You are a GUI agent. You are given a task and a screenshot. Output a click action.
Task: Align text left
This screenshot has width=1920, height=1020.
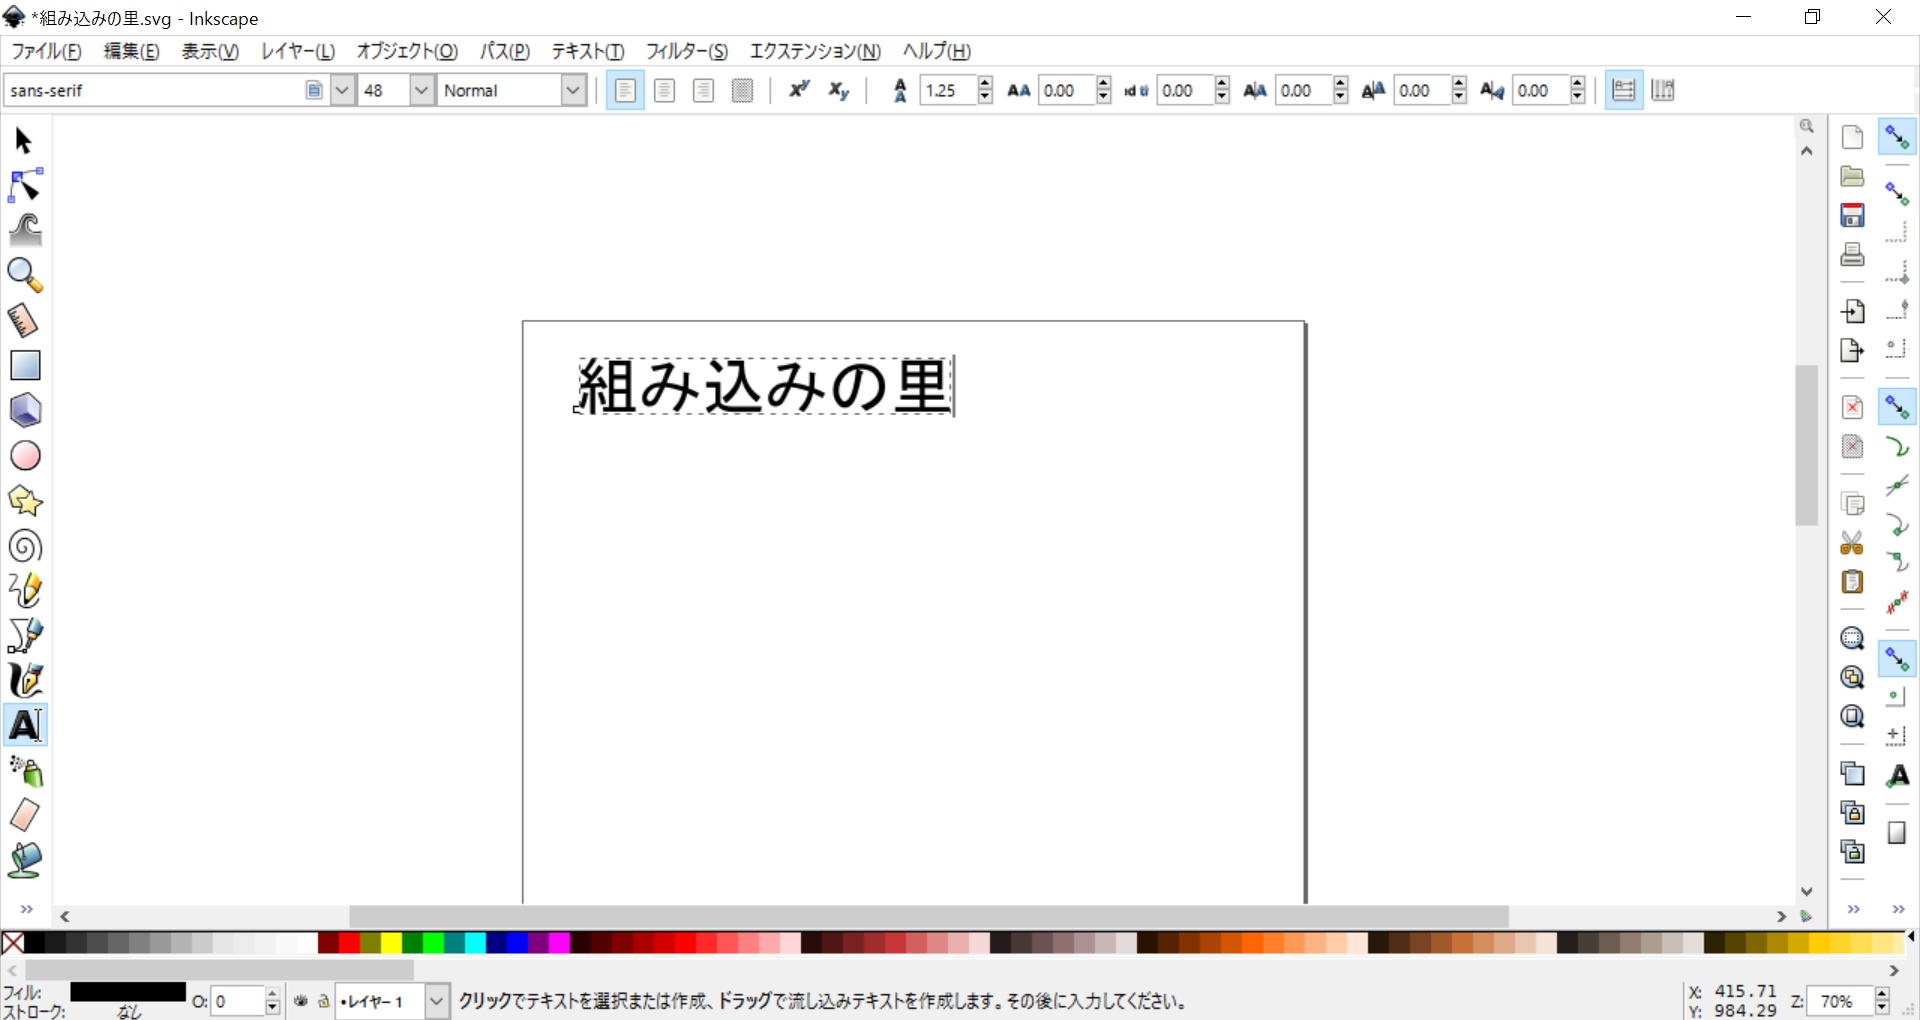coord(625,90)
